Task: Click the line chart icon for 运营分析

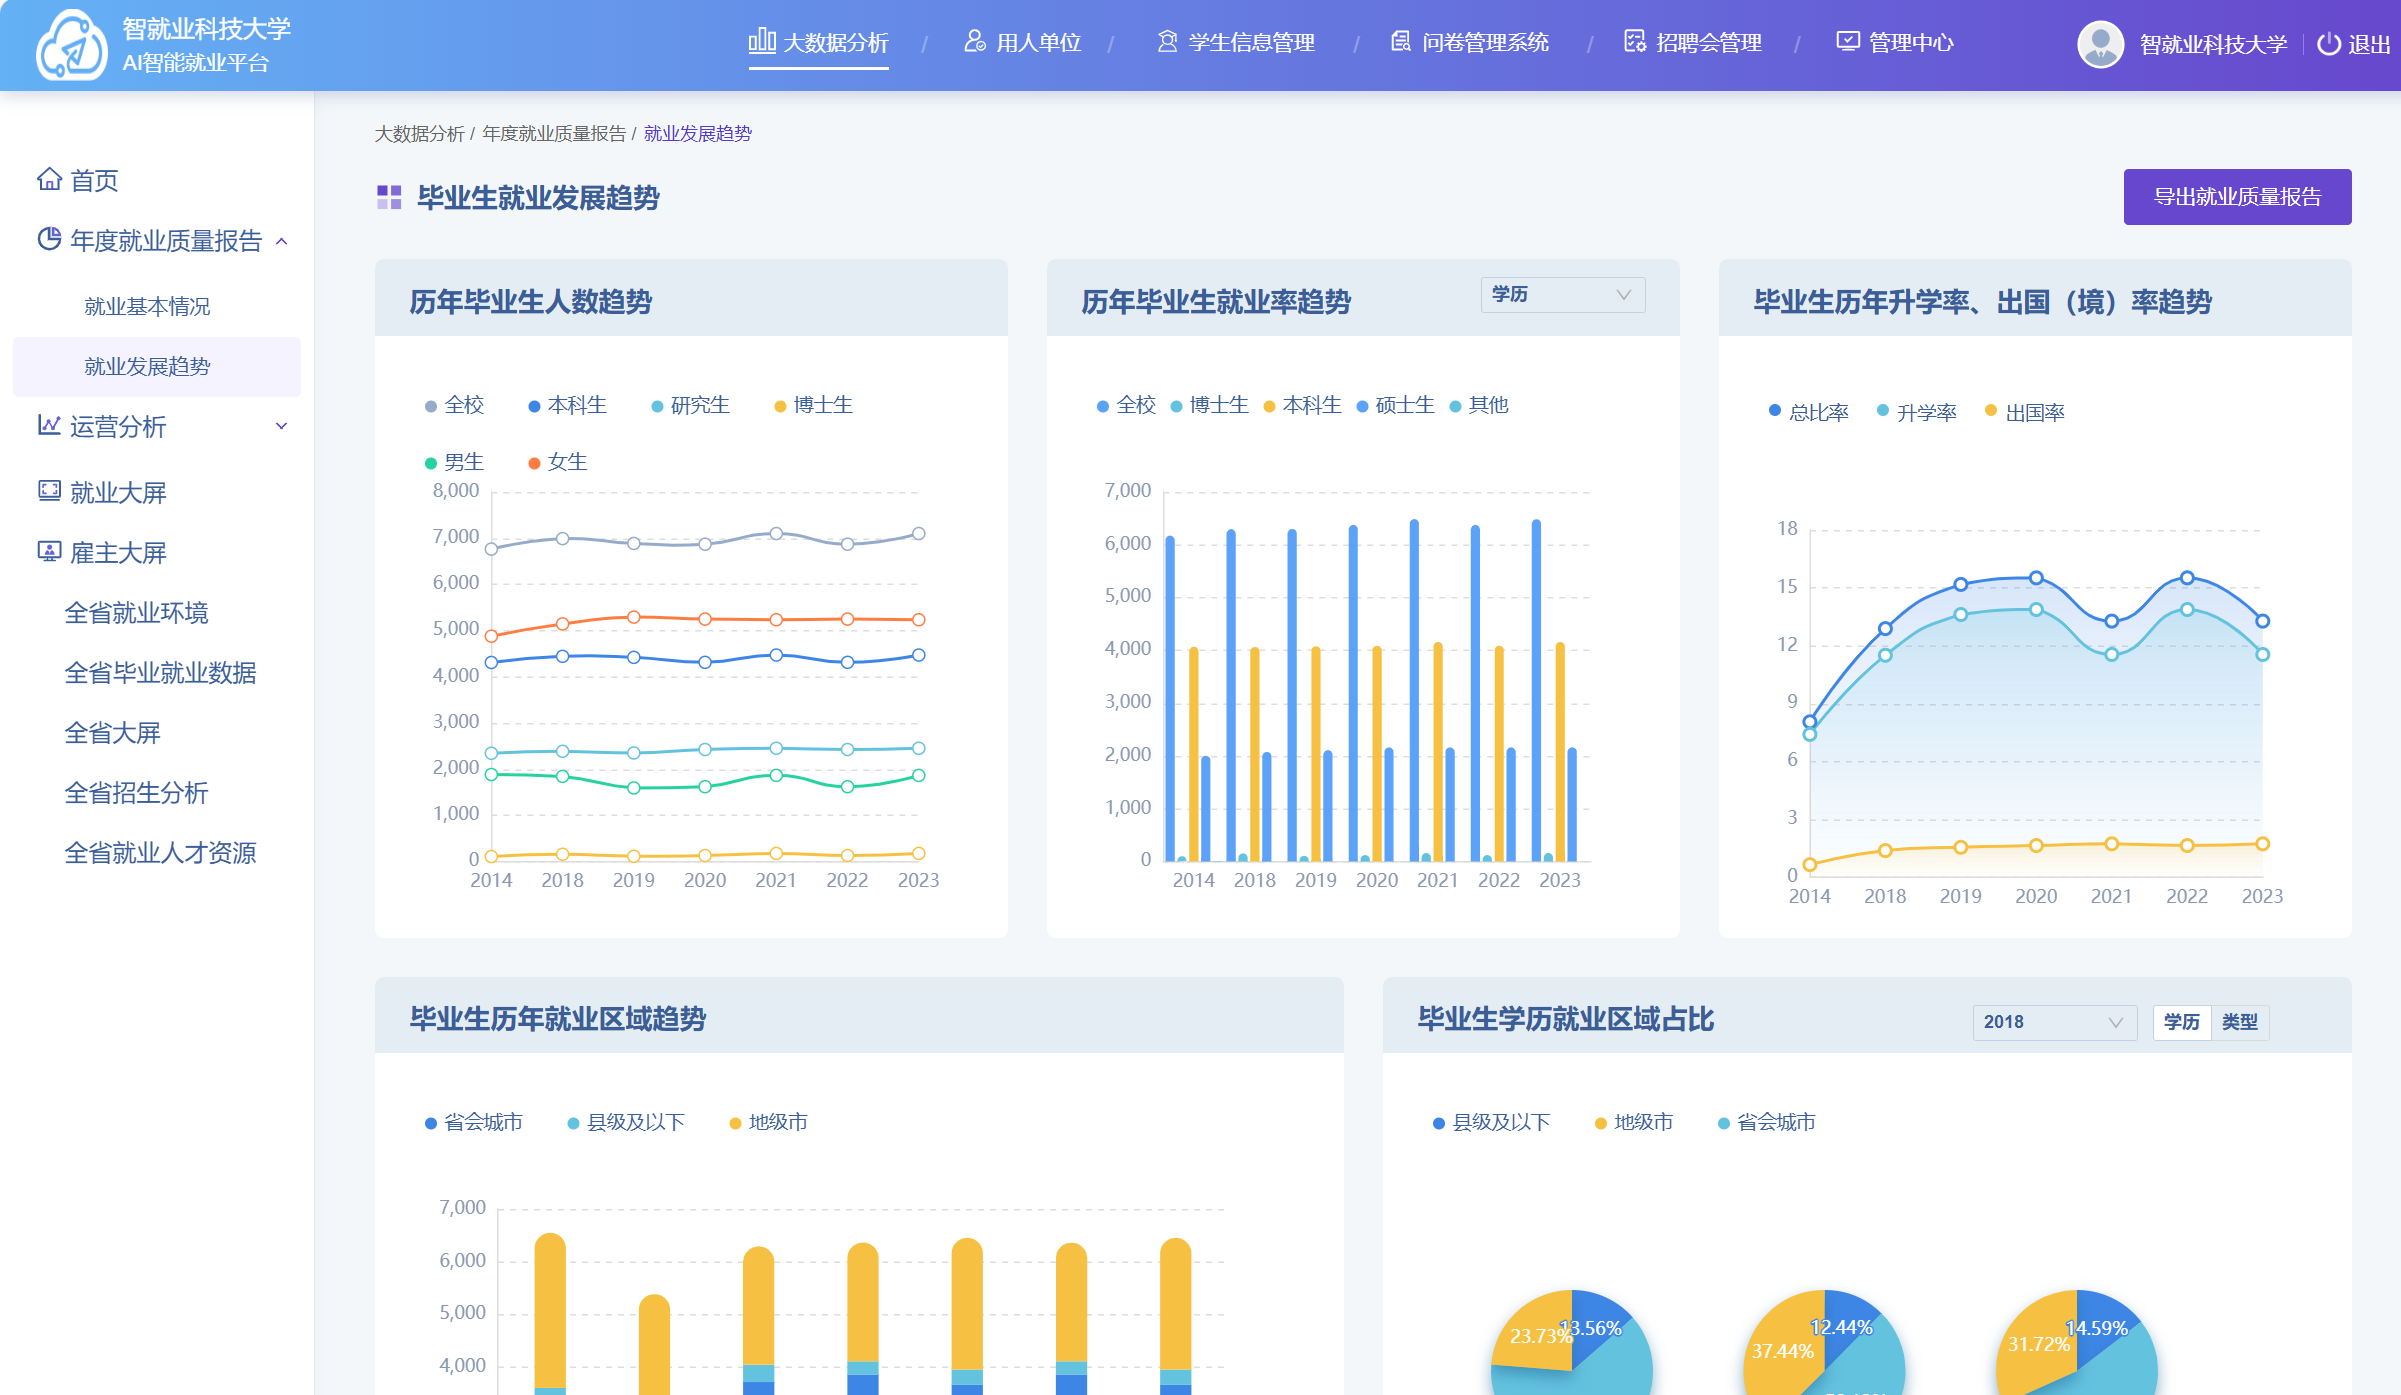Action: tap(49, 425)
